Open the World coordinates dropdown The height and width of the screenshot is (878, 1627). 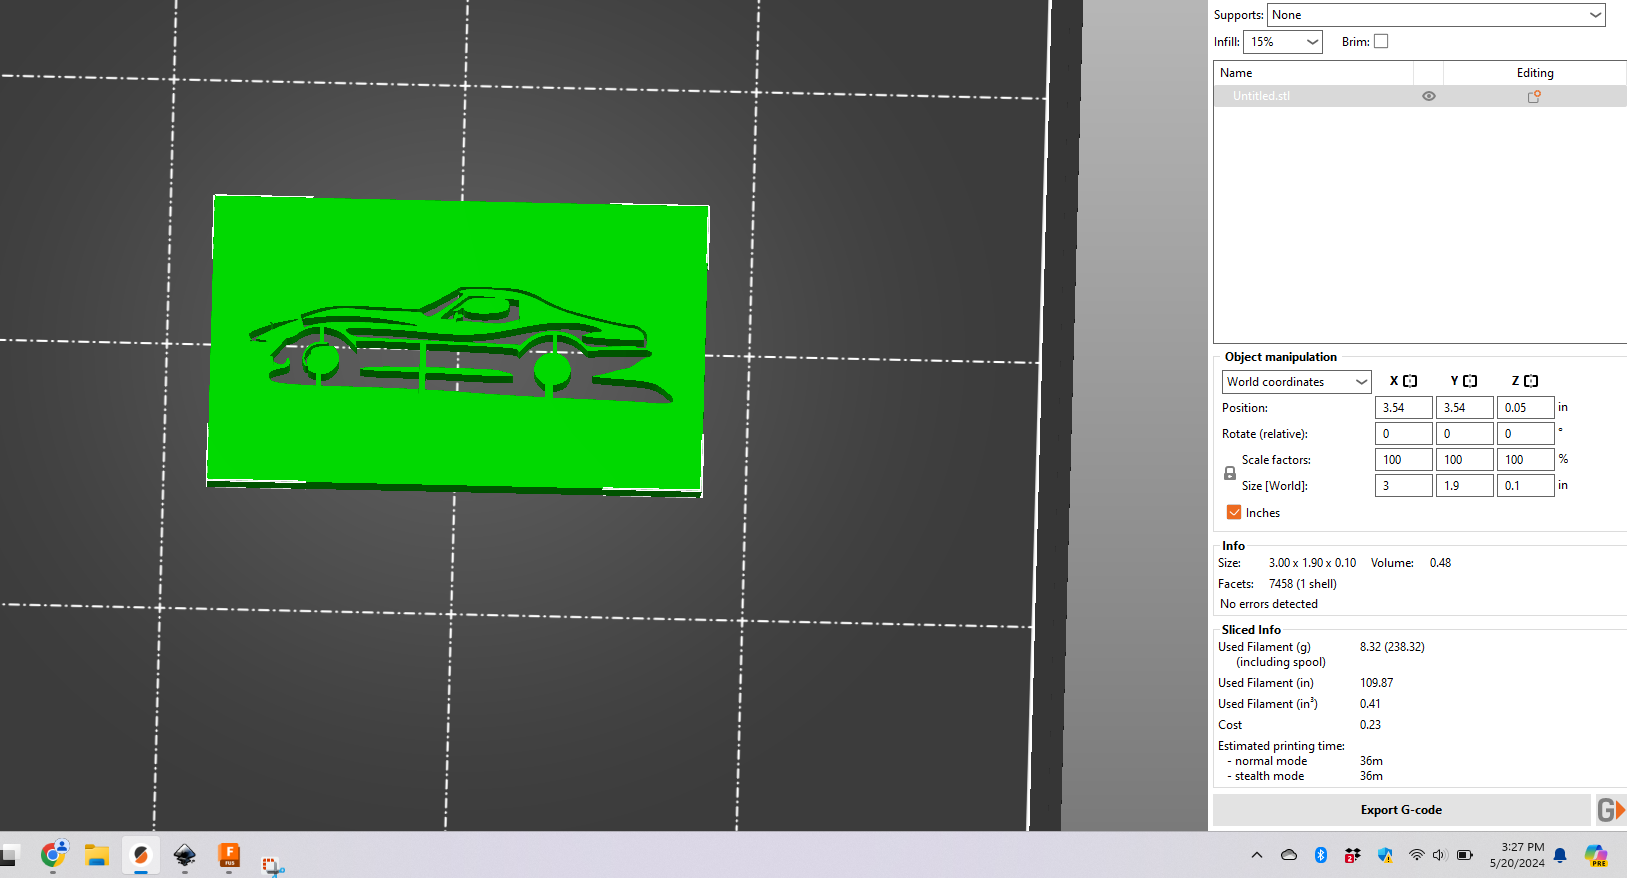1297,382
